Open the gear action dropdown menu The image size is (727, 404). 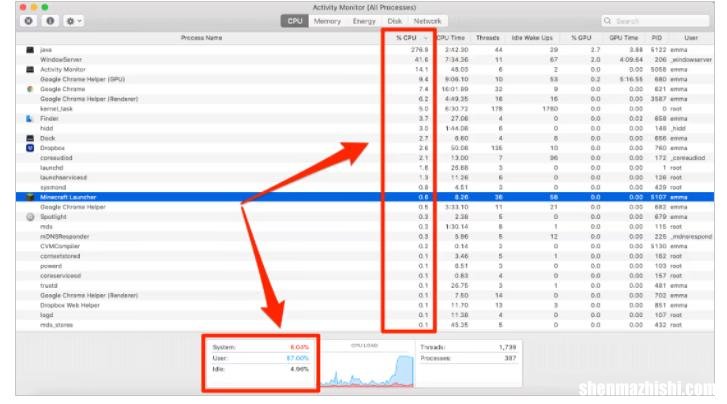point(73,21)
